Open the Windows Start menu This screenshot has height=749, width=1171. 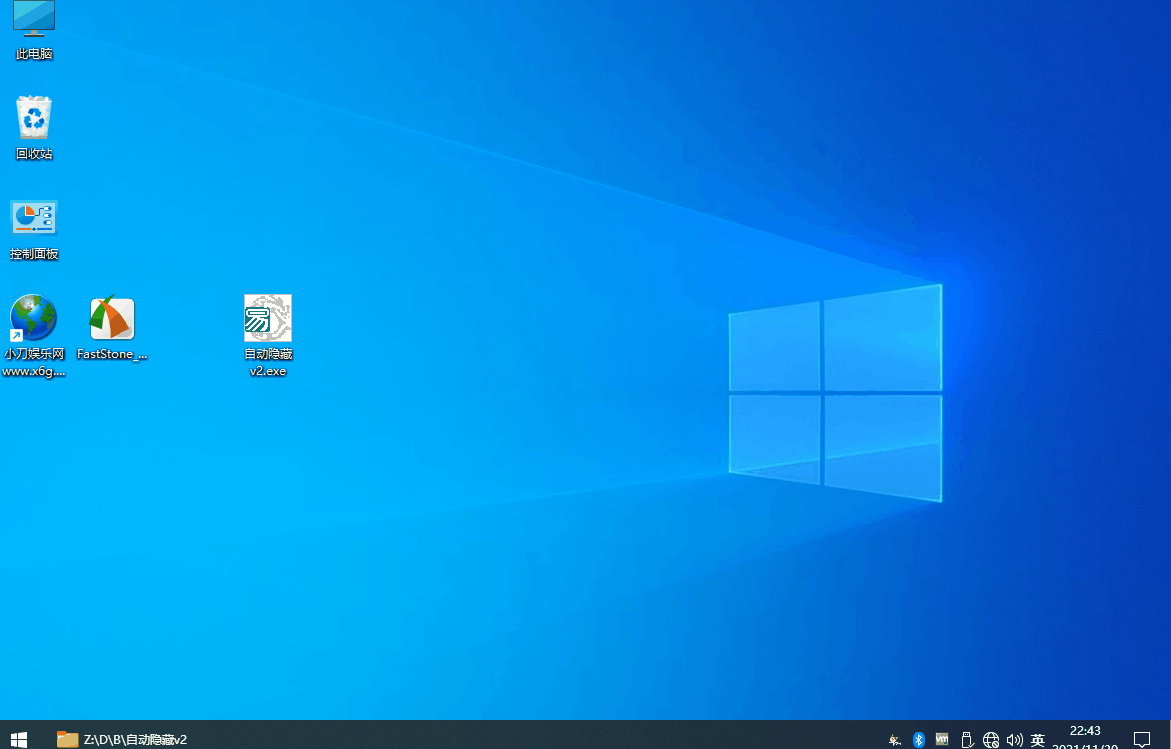click(x=18, y=739)
